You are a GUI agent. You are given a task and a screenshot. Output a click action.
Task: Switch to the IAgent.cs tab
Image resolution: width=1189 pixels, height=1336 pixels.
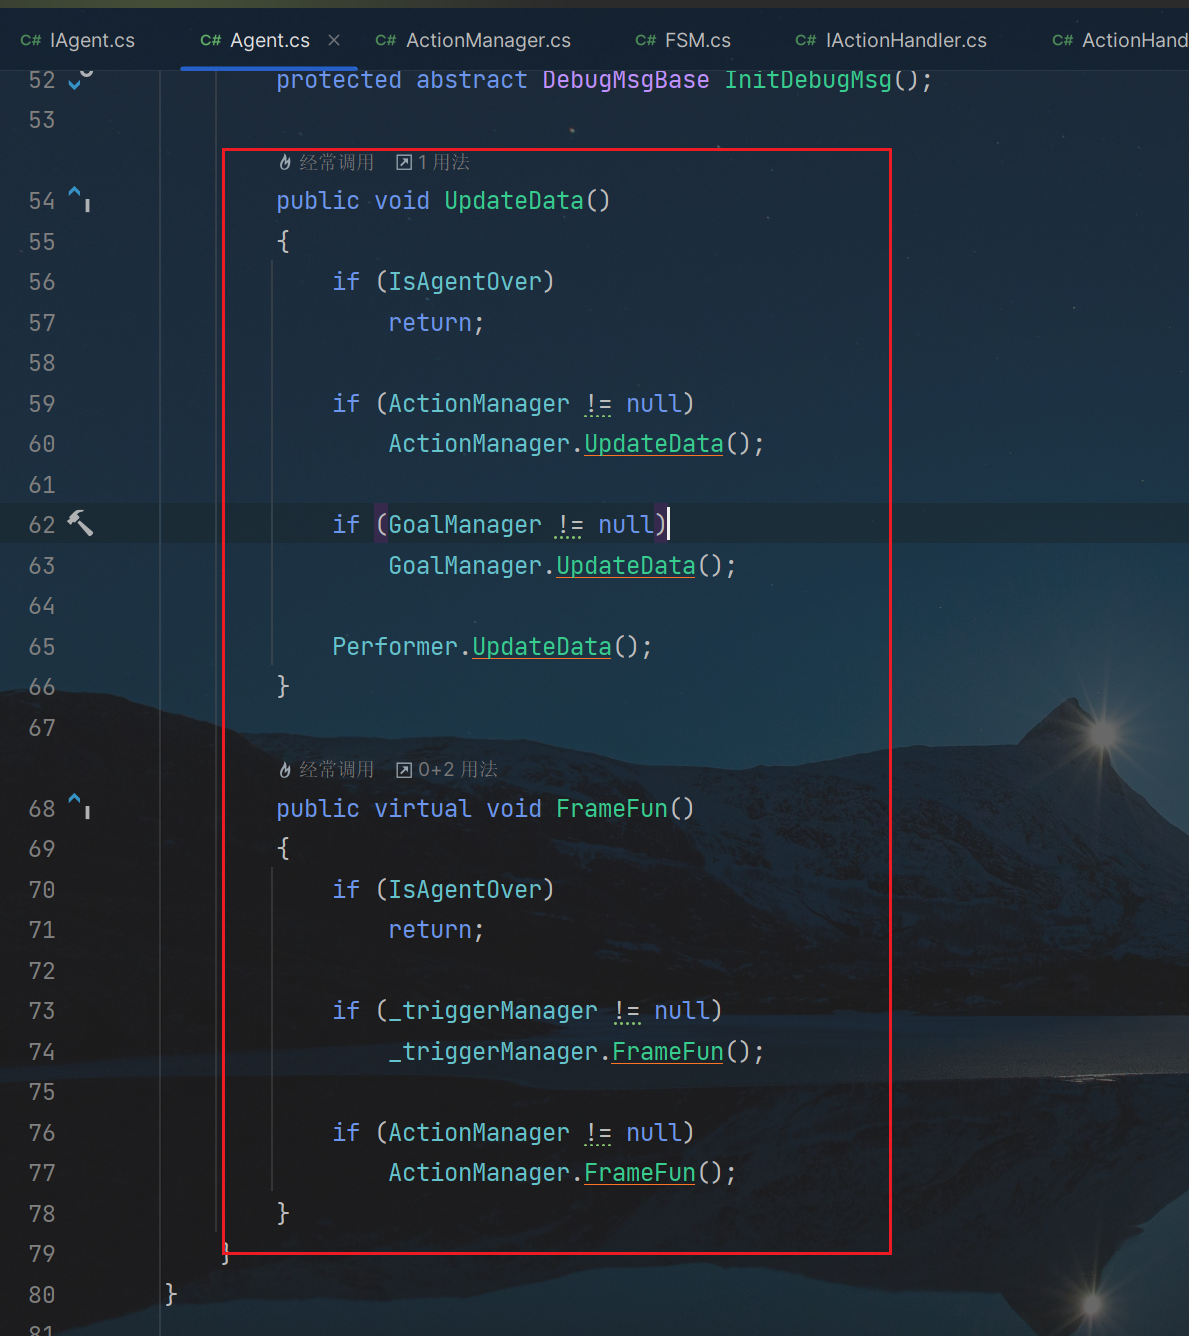tap(78, 40)
